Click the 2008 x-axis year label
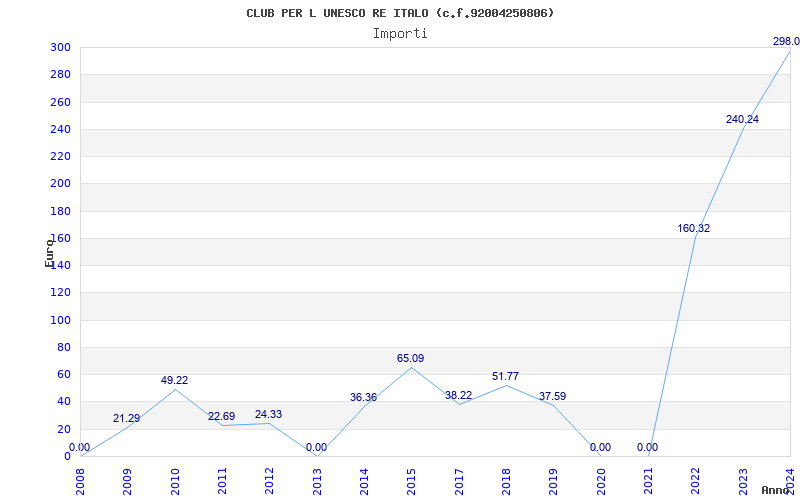800x500 pixels. 80,480
